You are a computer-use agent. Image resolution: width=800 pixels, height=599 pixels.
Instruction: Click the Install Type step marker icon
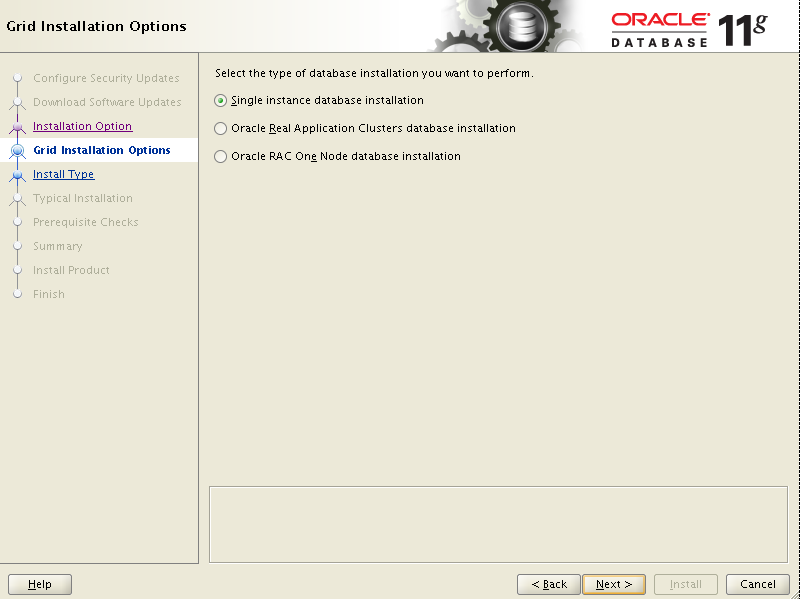[17, 174]
